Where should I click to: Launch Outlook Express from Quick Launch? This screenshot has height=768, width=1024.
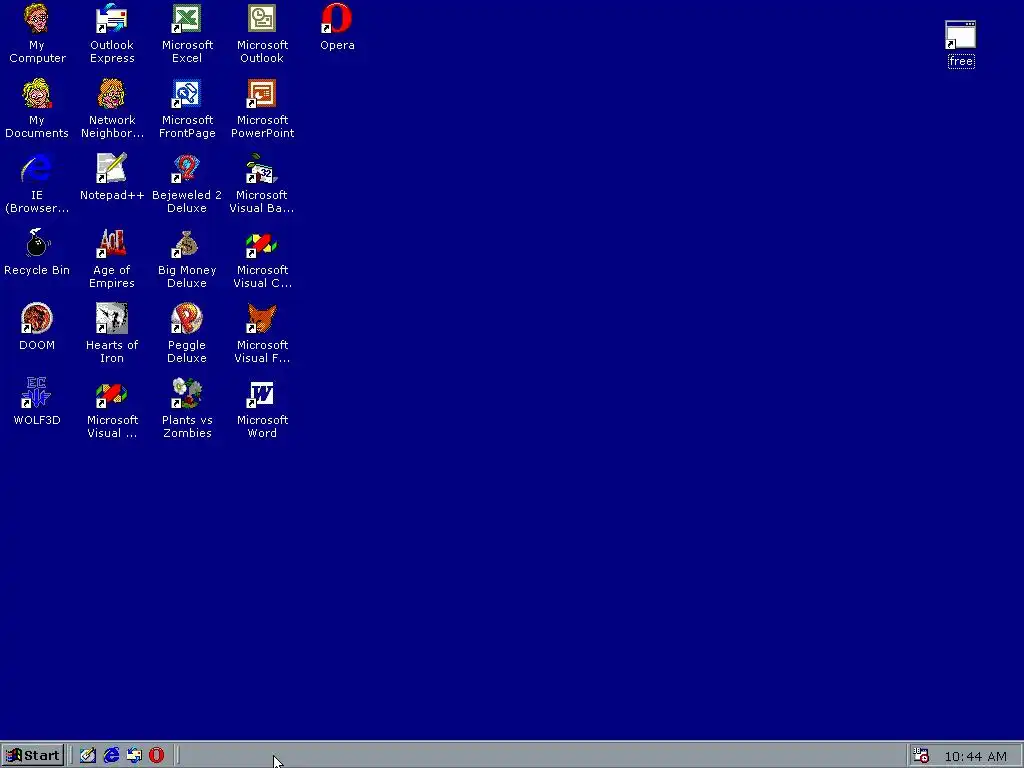(x=134, y=756)
